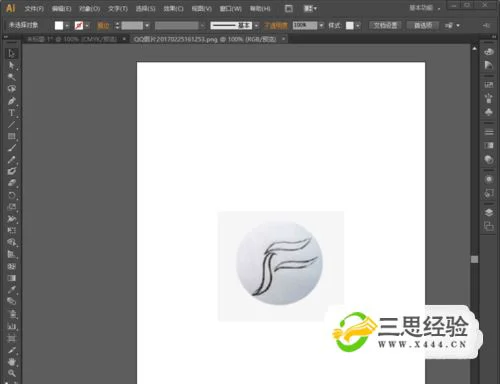The width and height of the screenshot is (500, 384).
Task: Select the Gradient tool in toolbox
Action: pos(12,278)
